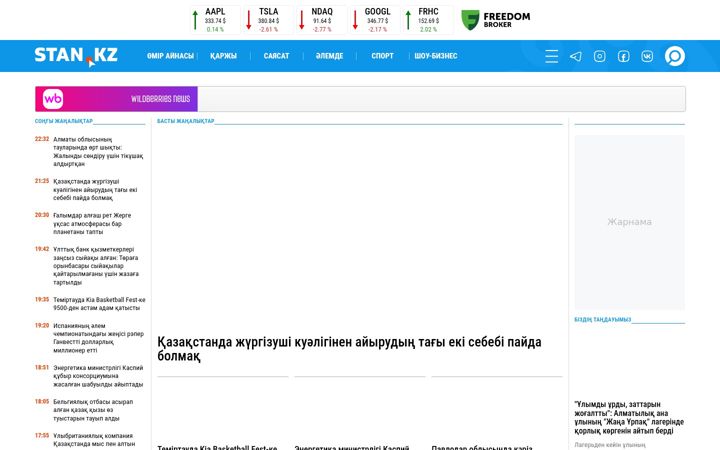Click the Wildberries wb logo banner
Image resolution: width=720 pixels, height=450 pixels.
116,99
